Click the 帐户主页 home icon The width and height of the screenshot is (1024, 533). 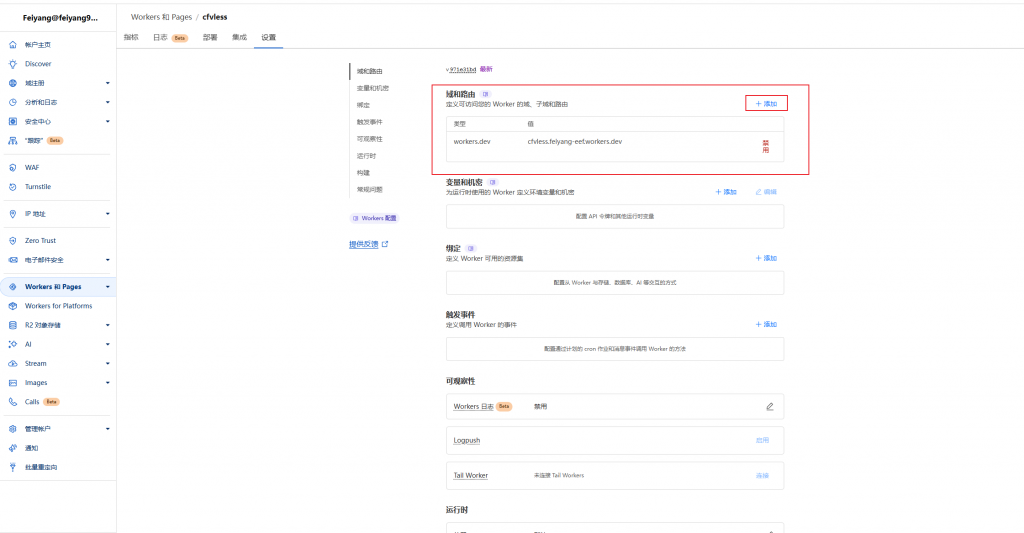12,45
